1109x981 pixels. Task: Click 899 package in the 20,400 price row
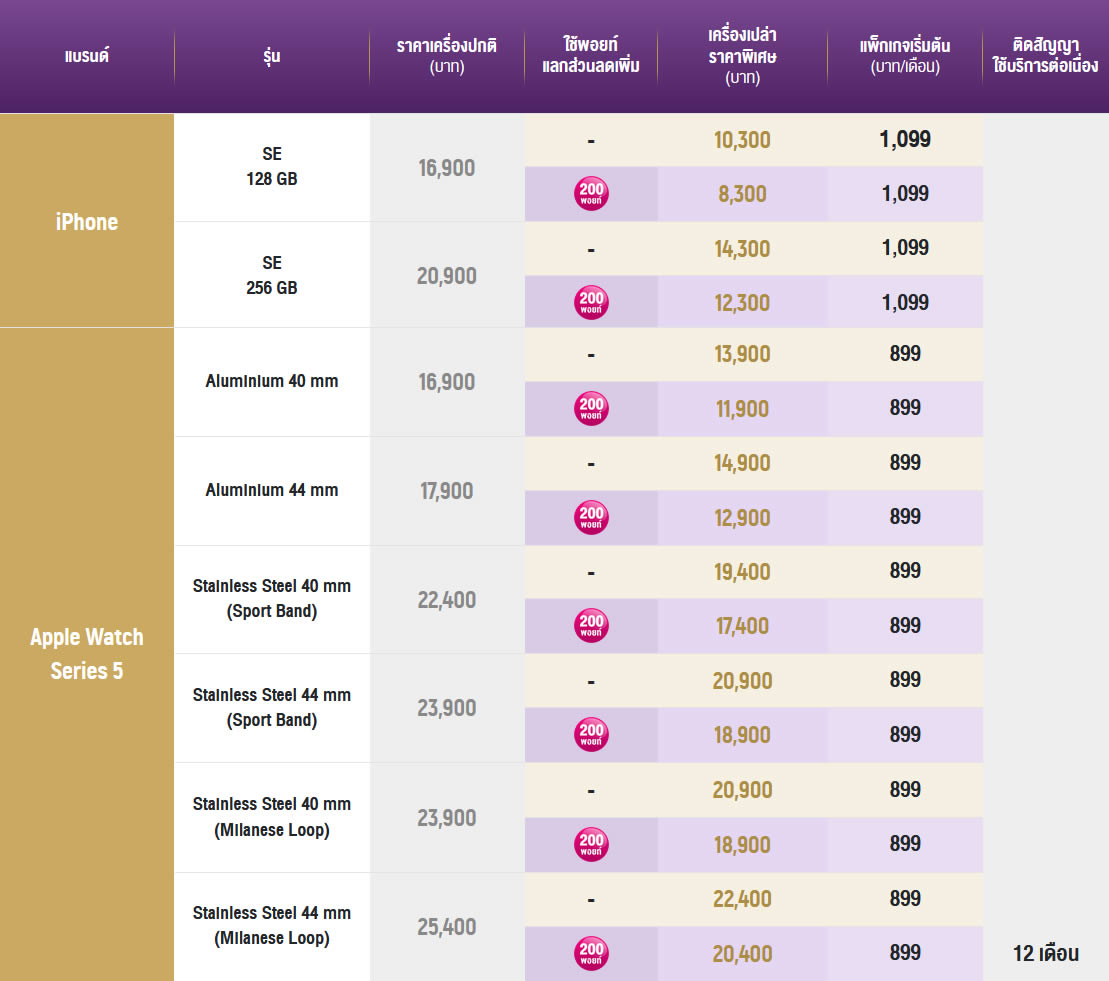[x=905, y=952]
